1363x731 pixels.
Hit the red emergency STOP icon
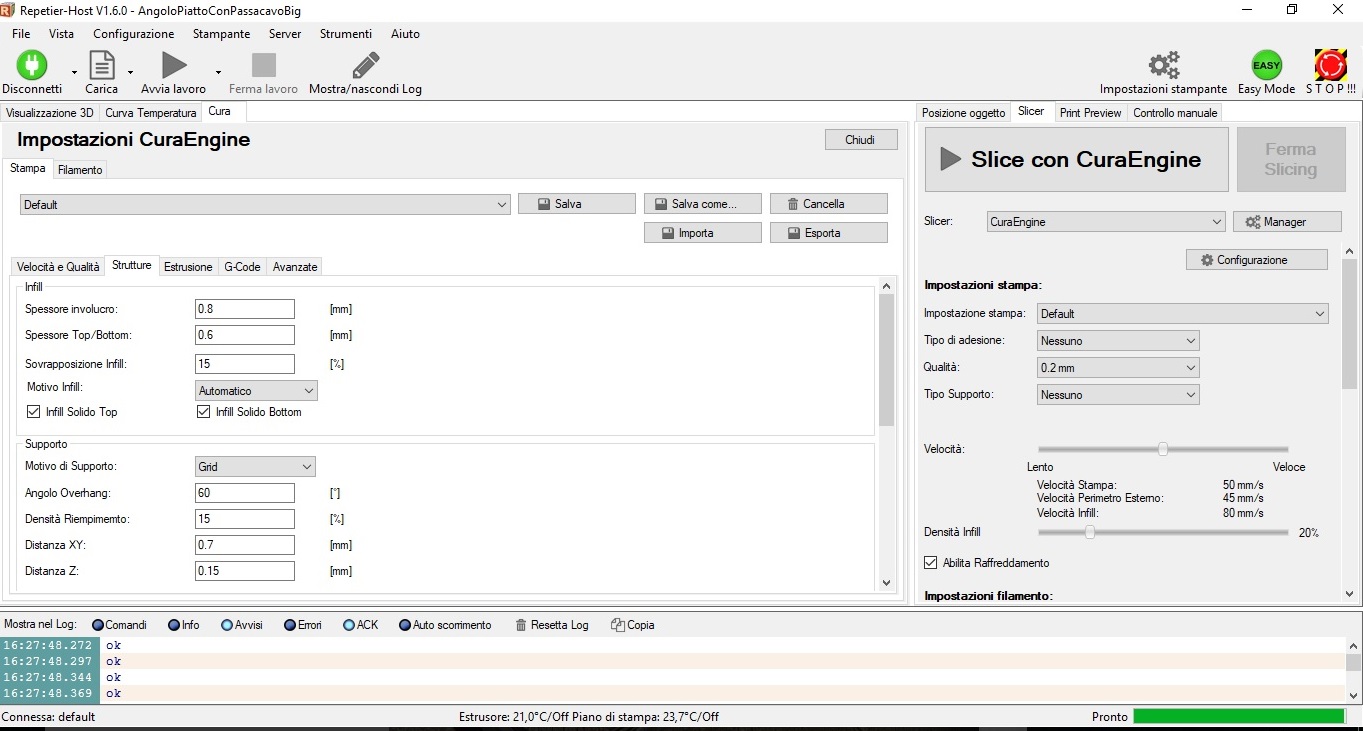coord(1330,65)
